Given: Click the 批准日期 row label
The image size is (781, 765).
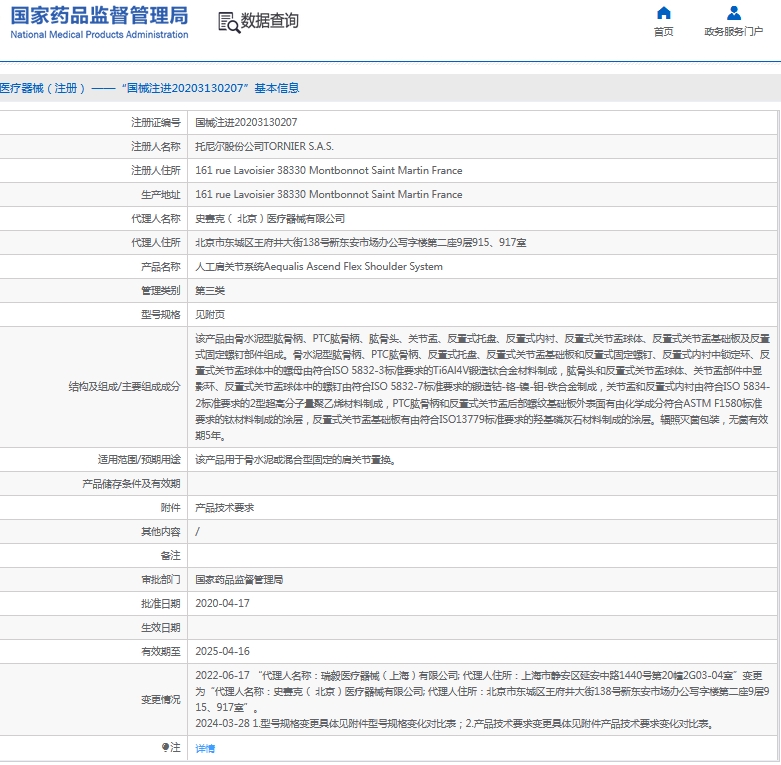Looking at the screenshot, I should [160, 604].
